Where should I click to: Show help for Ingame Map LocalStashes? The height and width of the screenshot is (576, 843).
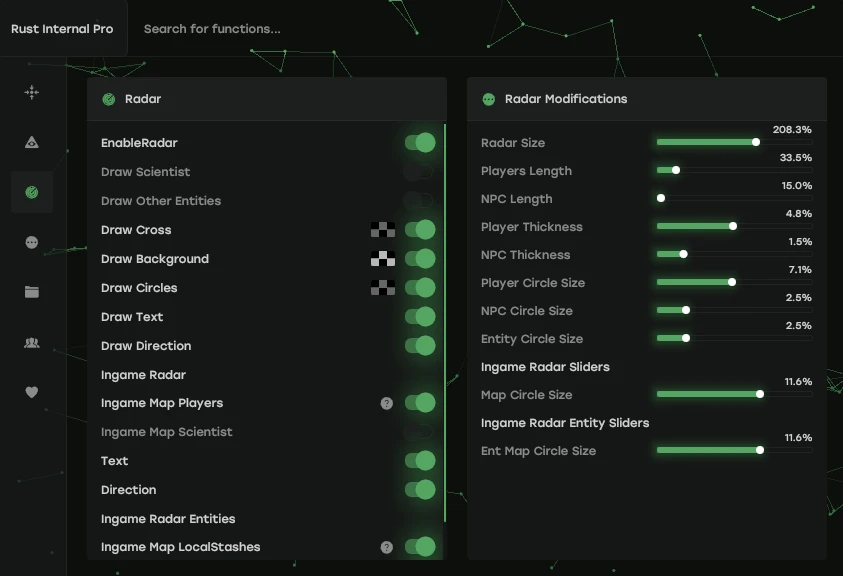pyautogui.click(x=387, y=547)
